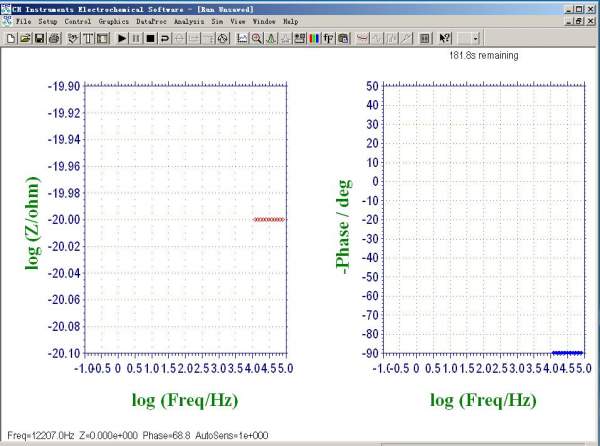Activate the Zoom magnifier tool

point(257,38)
